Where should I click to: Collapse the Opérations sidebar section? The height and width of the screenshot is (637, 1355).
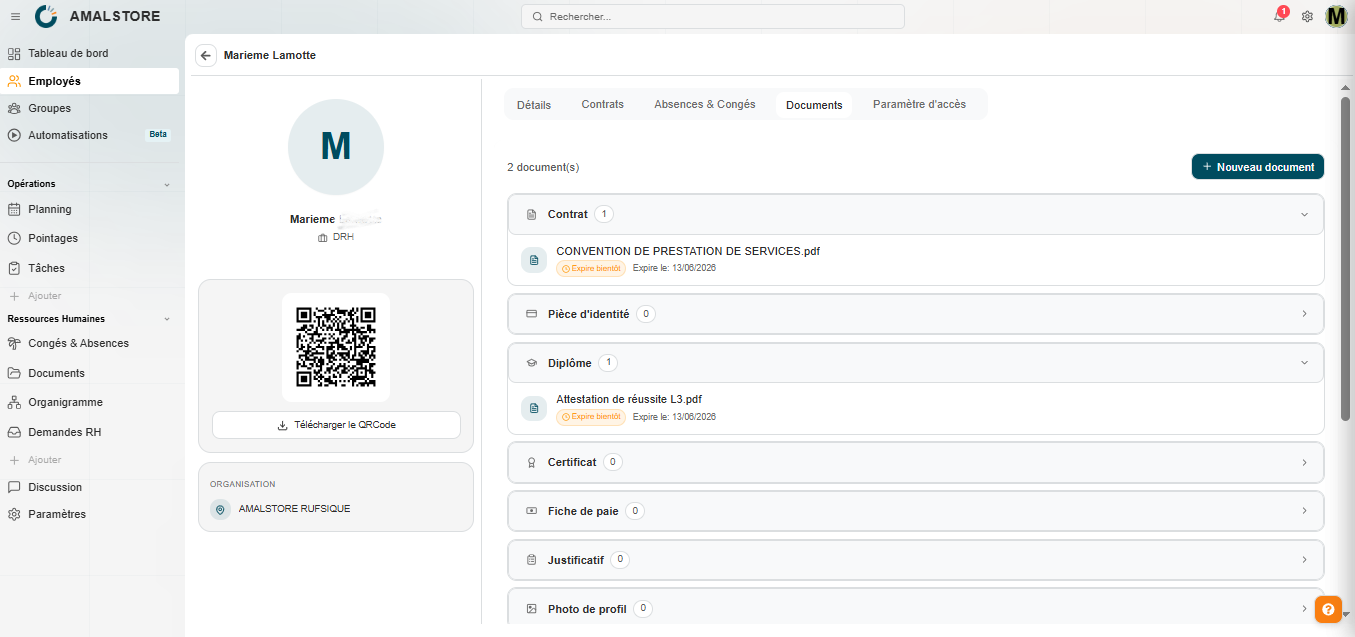167,184
